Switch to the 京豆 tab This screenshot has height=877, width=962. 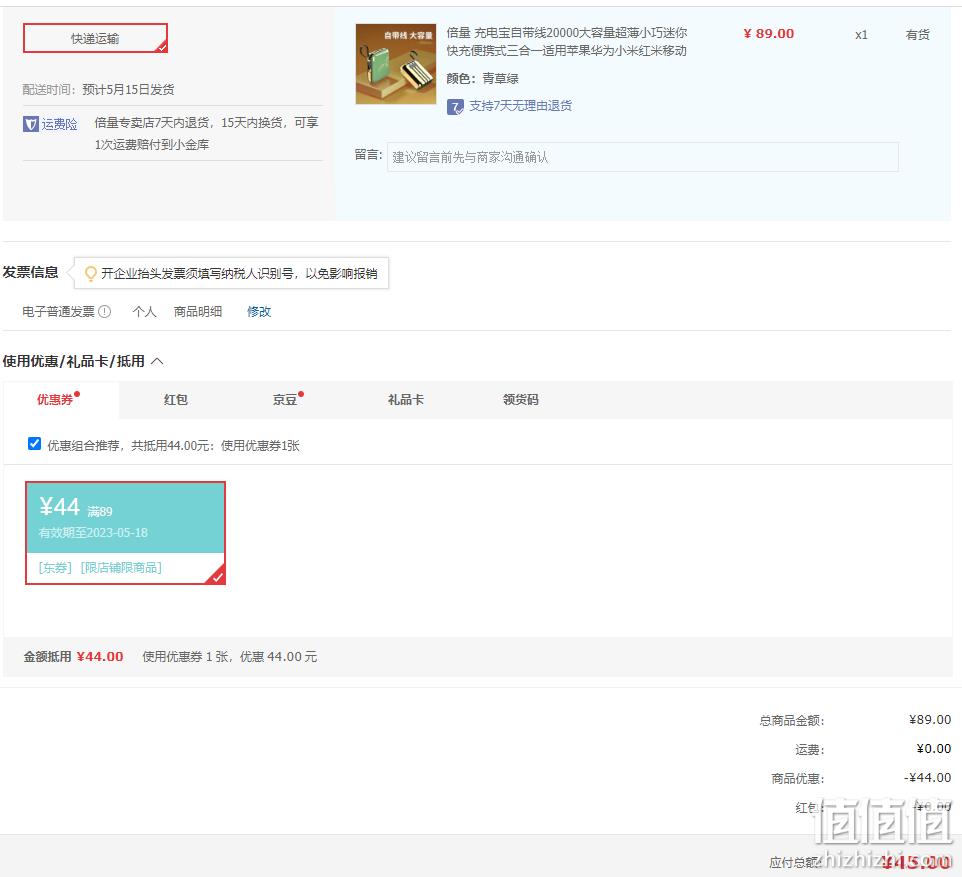285,400
